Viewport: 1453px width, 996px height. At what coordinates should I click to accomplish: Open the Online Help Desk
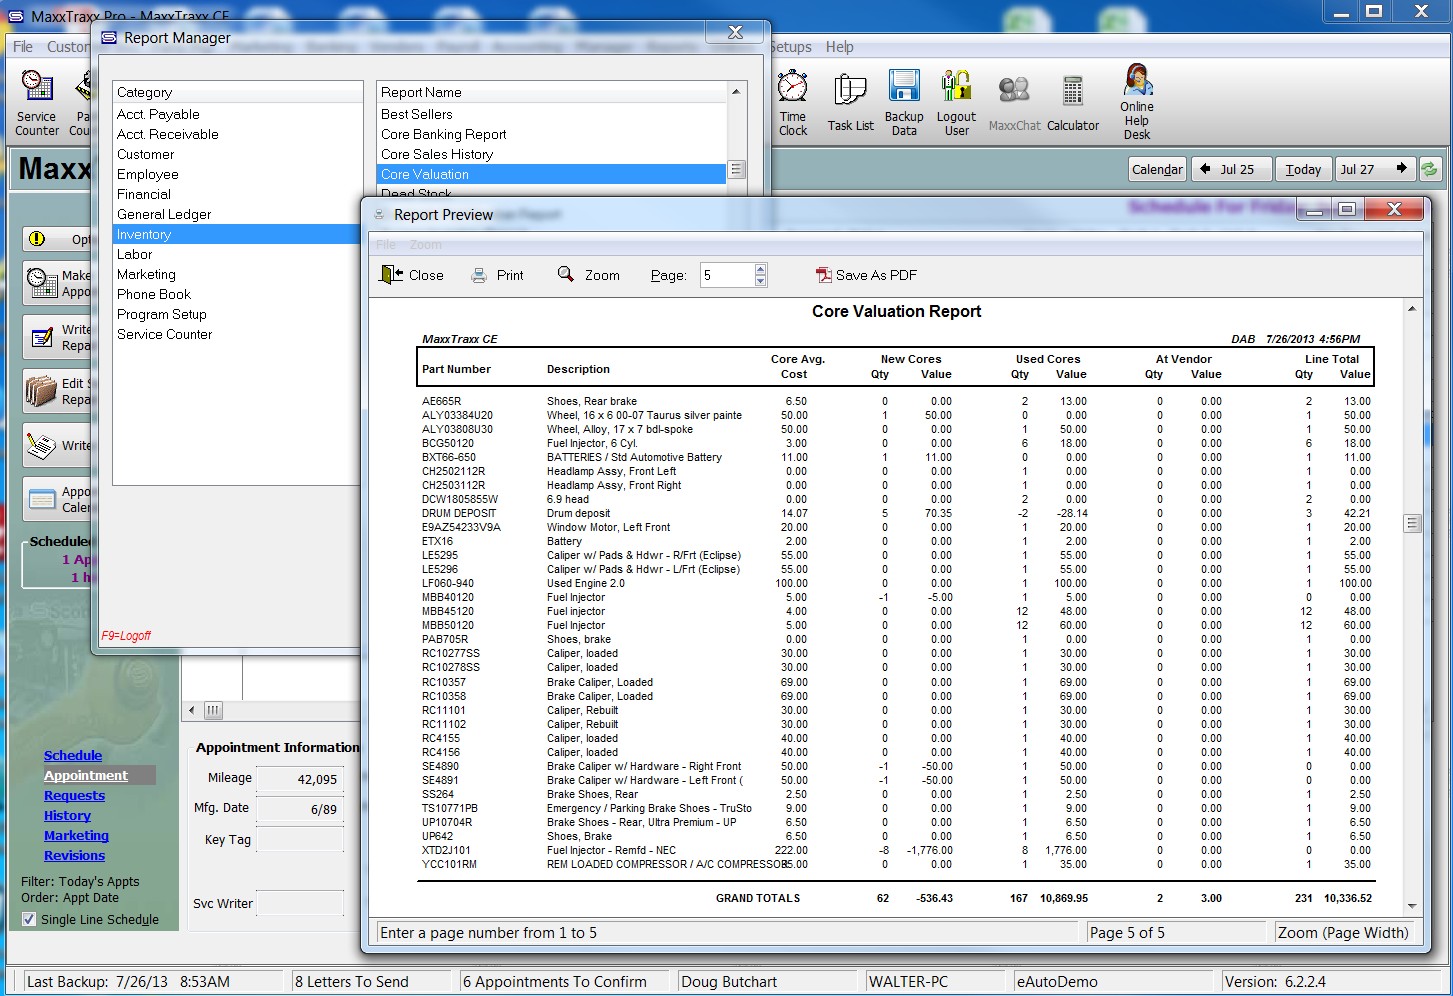(x=1137, y=102)
